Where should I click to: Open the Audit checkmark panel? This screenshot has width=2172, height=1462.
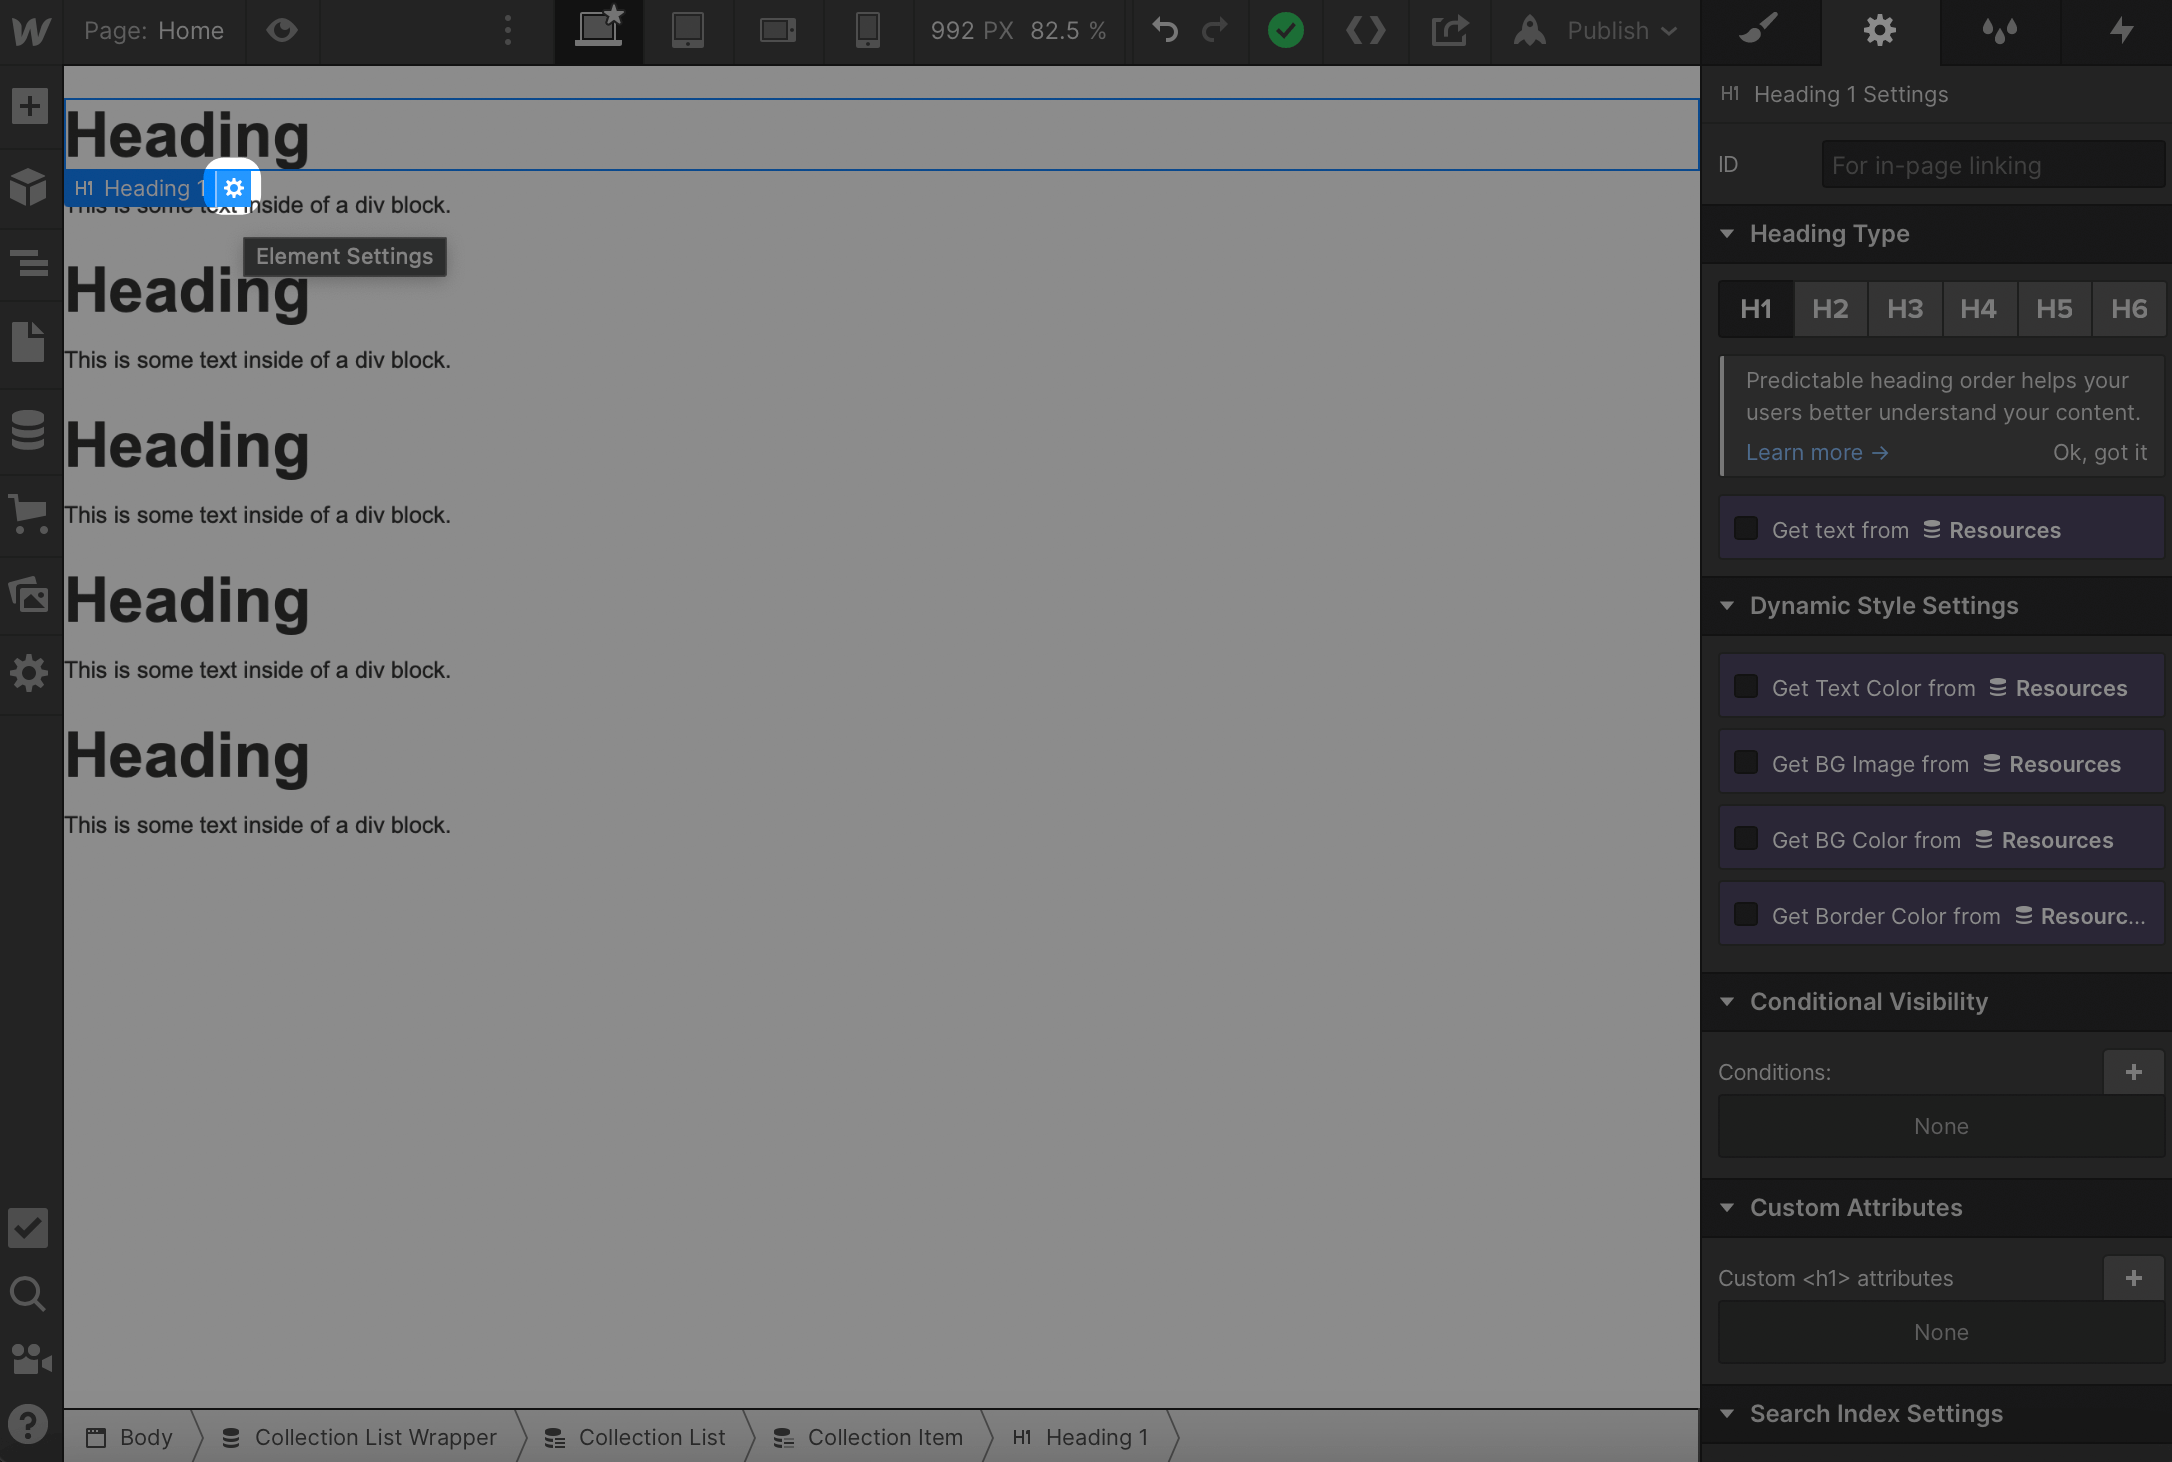29,1228
